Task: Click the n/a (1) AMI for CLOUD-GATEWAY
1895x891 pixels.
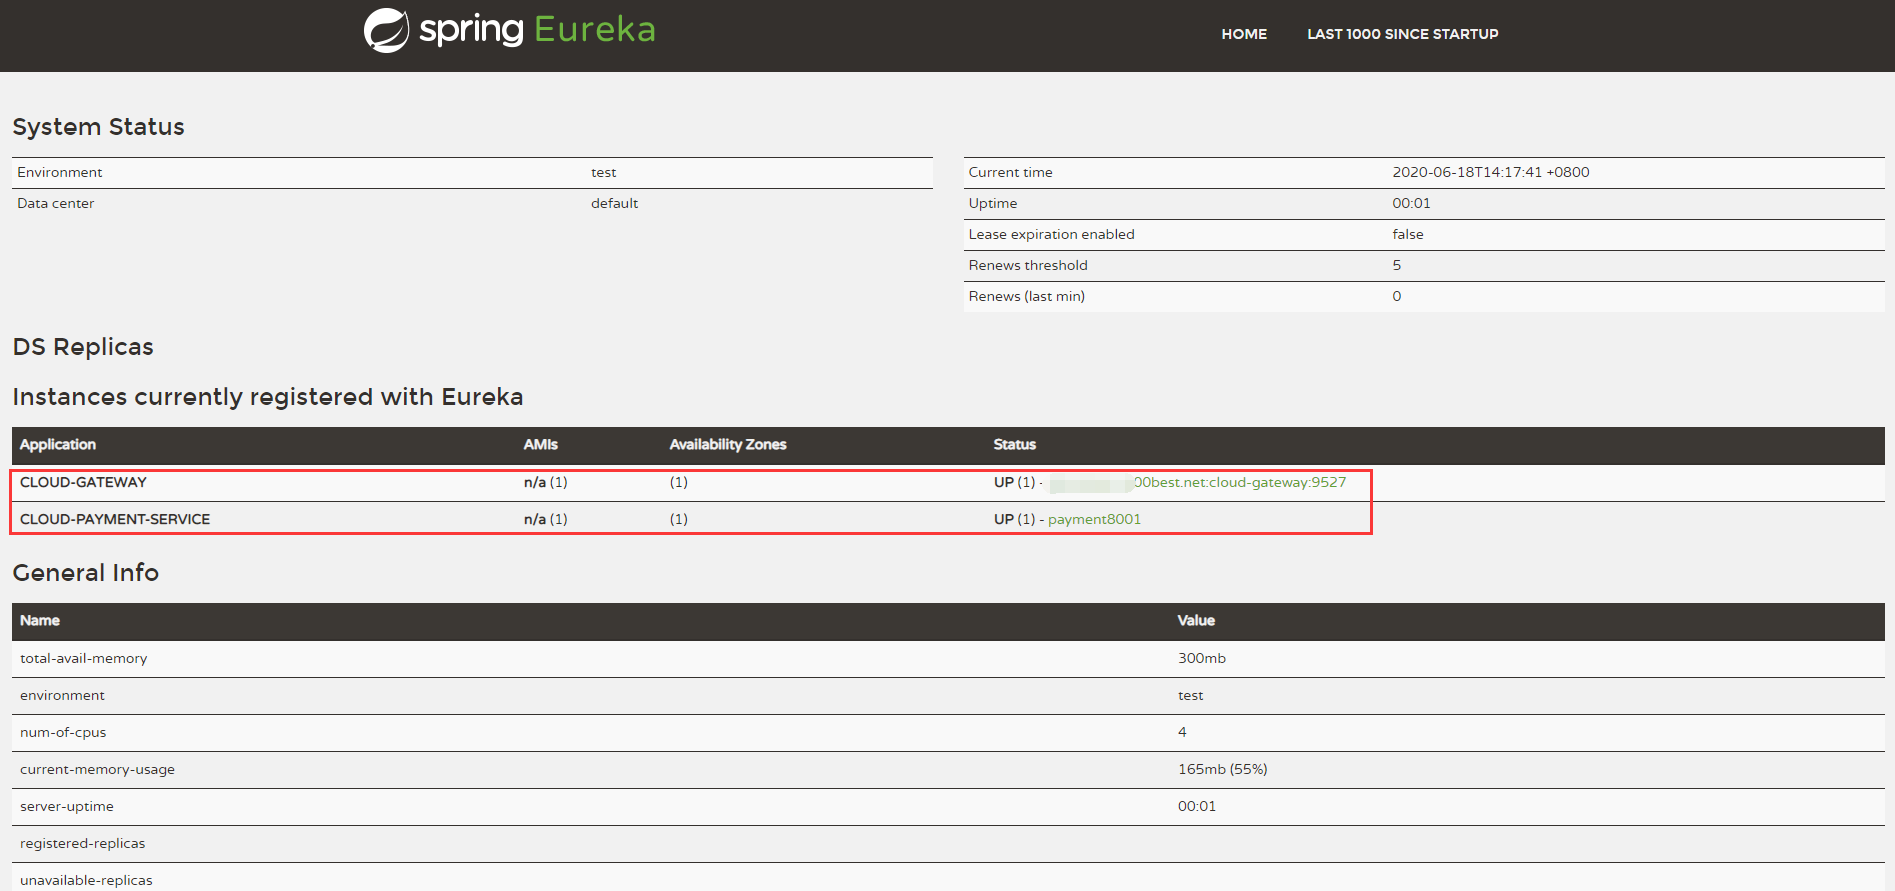Action: pyautogui.click(x=546, y=482)
